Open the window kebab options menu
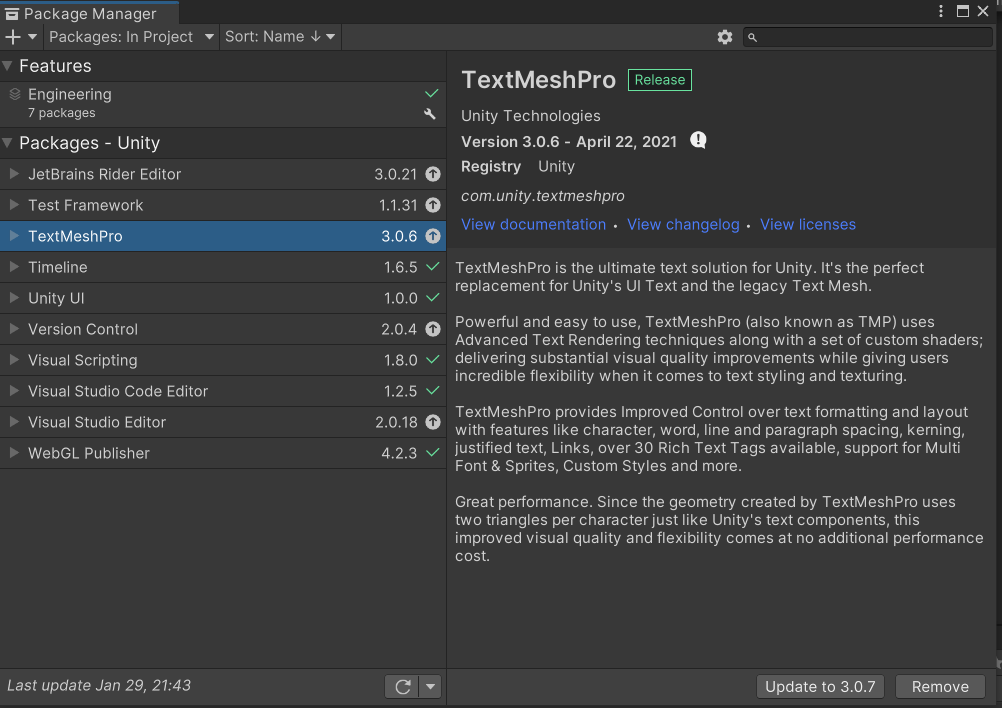 point(941,12)
